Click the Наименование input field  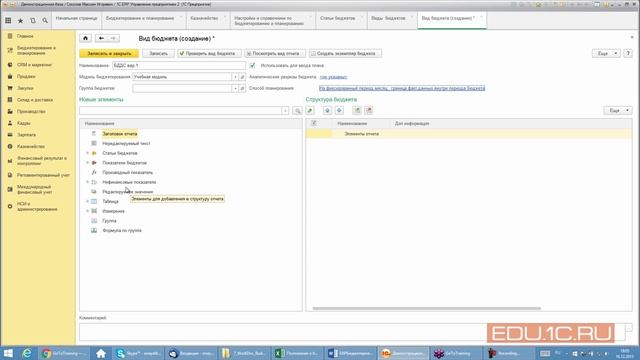179,65
